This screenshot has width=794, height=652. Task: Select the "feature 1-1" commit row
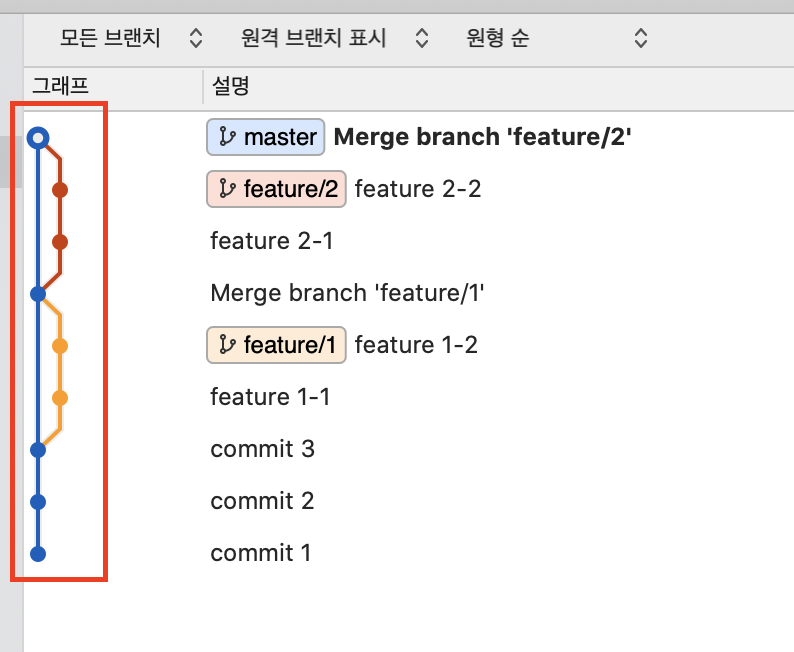coord(270,397)
